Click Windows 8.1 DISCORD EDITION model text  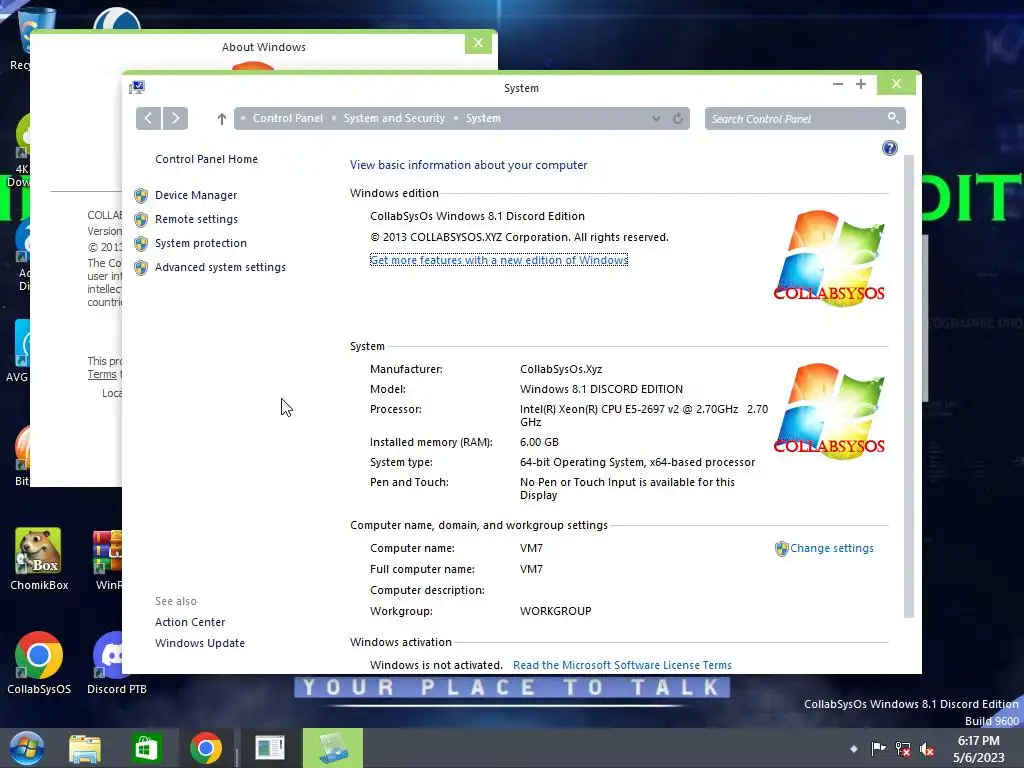(x=601, y=389)
